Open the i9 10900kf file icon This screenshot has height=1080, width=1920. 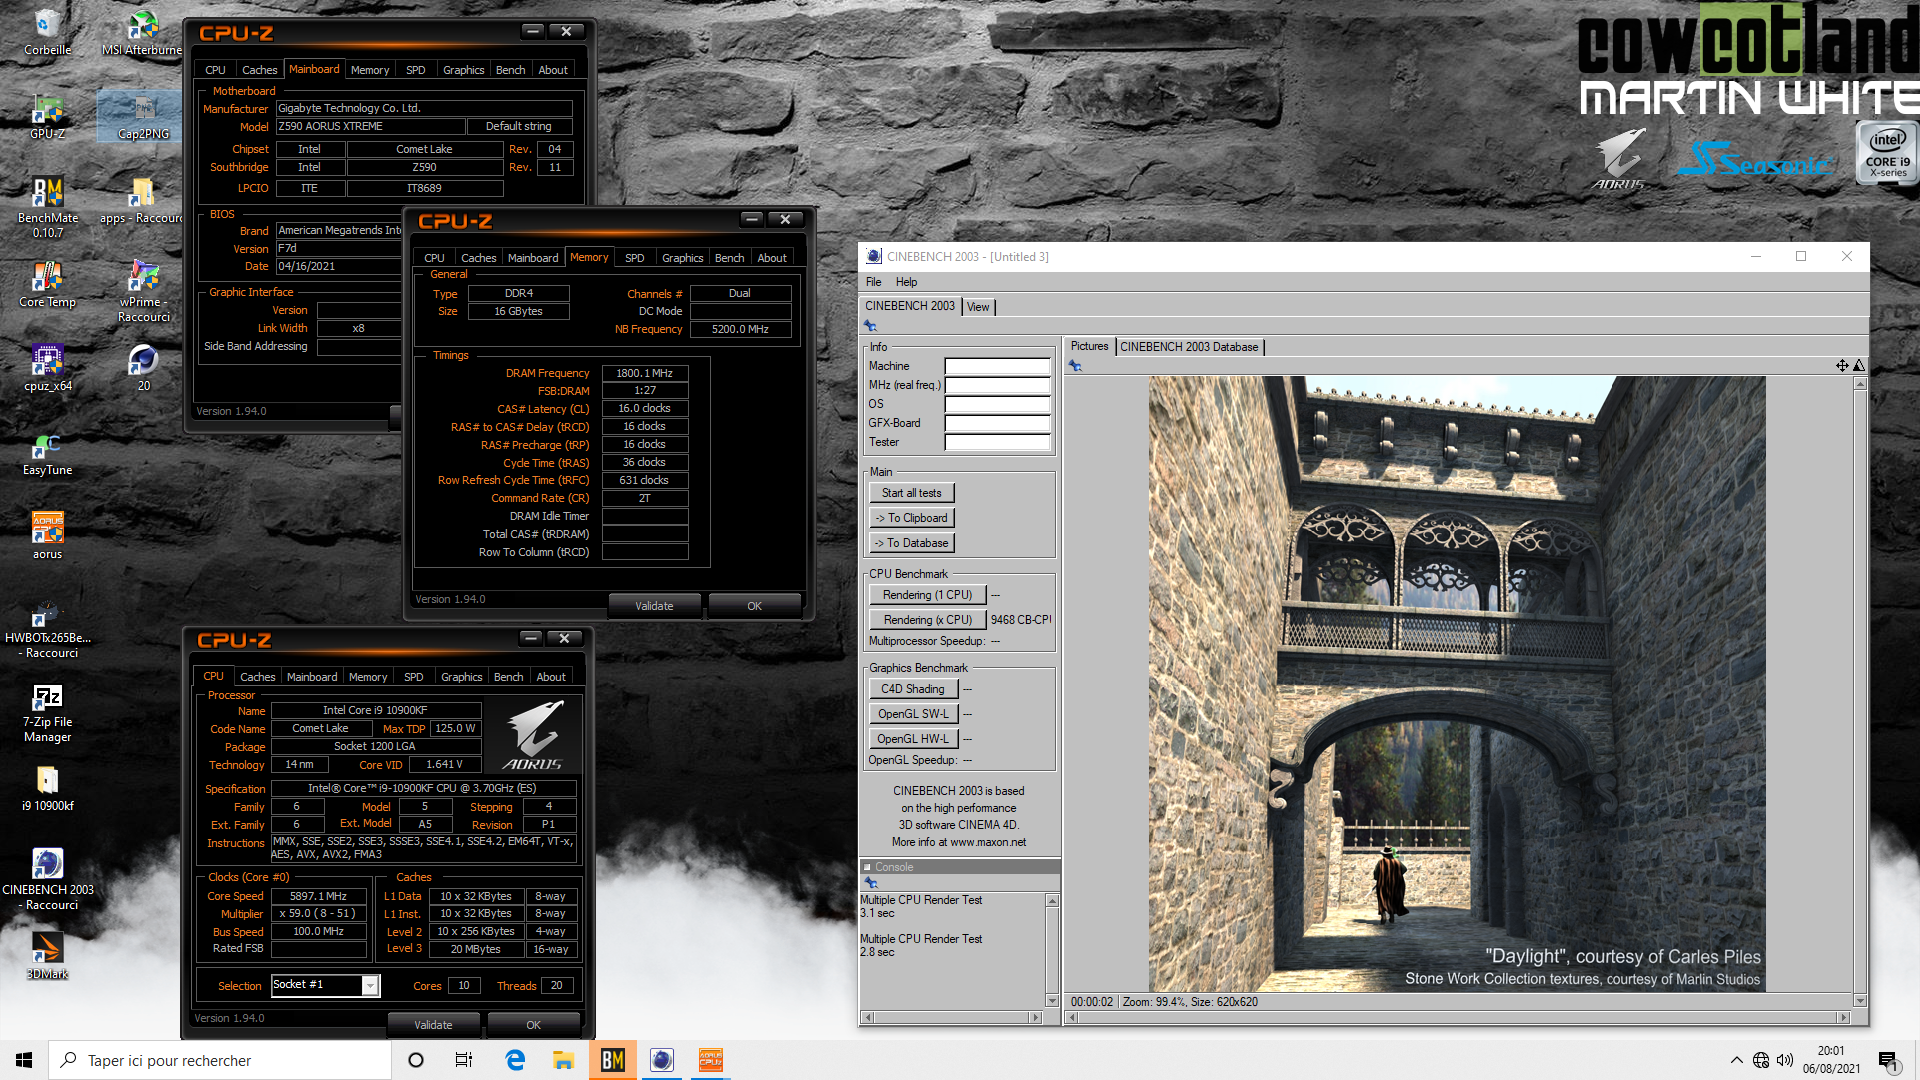[x=47, y=788]
